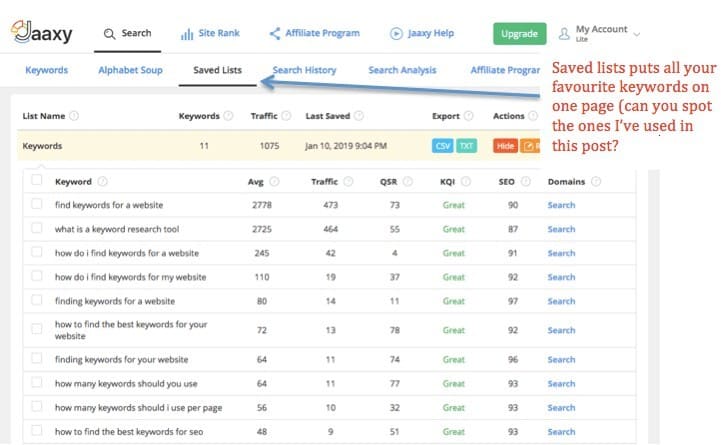The width and height of the screenshot is (721, 445).
Task: Click the Hide button for Keywords list
Action: click(x=505, y=146)
